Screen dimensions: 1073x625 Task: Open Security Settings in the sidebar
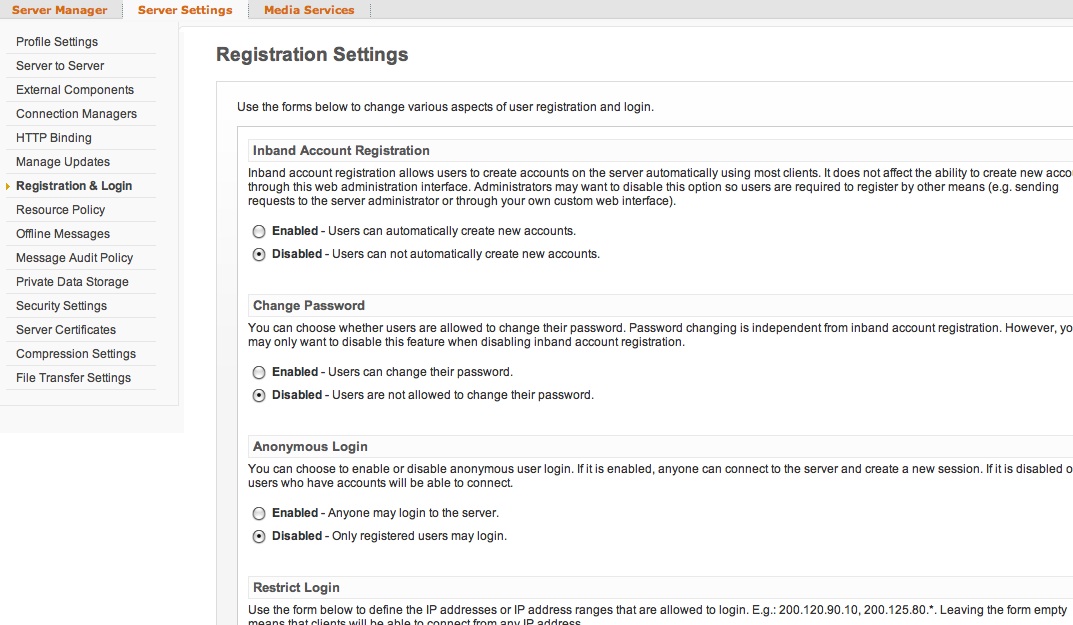pyautogui.click(x=61, y=306)
